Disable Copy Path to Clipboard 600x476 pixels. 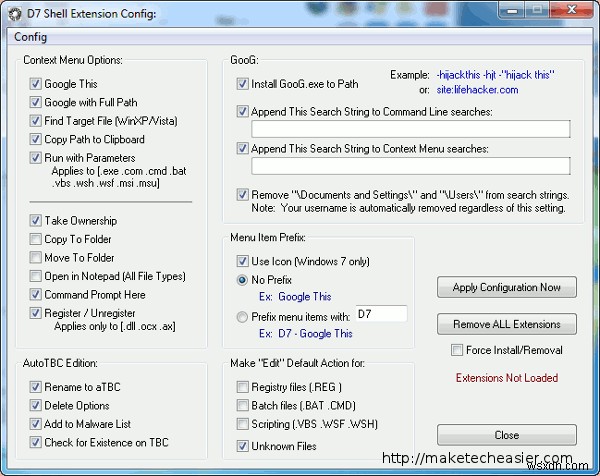tap(36, 139)
